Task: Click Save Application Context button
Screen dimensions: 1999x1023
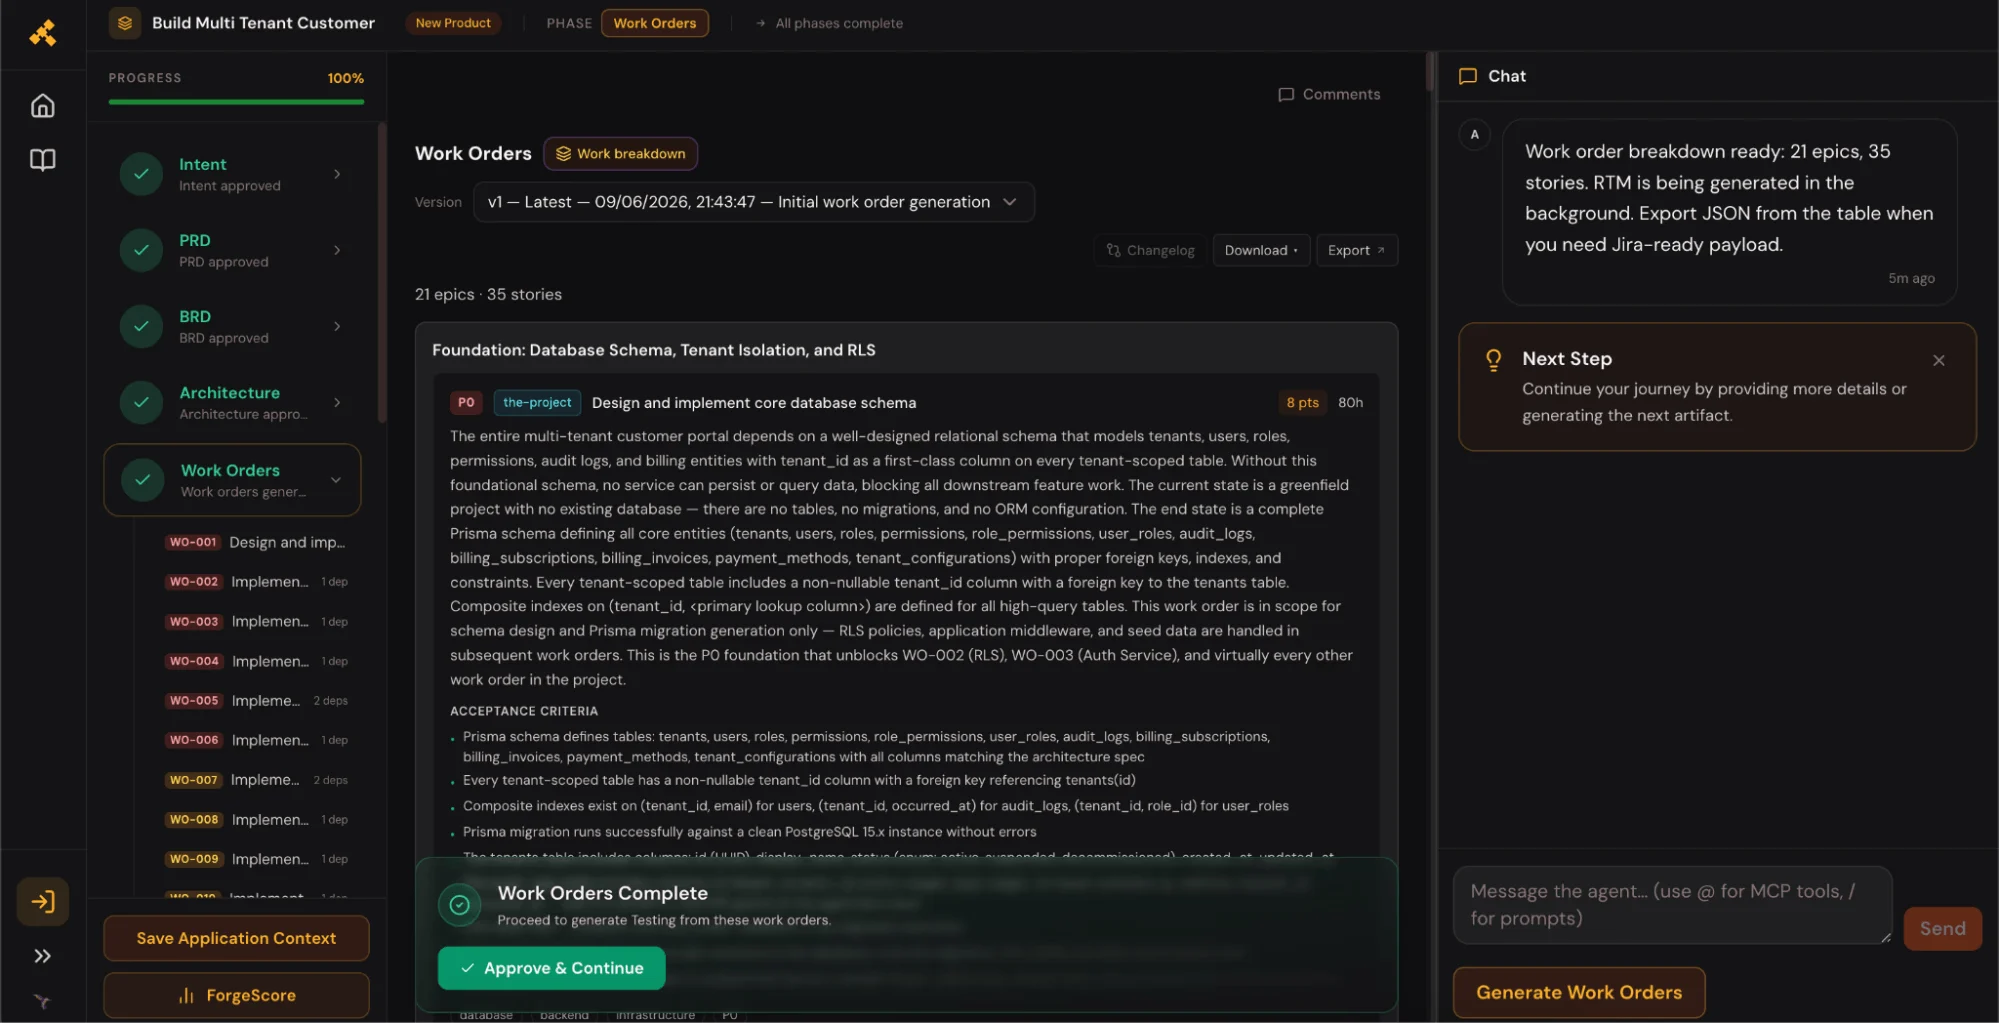Action: [236, 938]
